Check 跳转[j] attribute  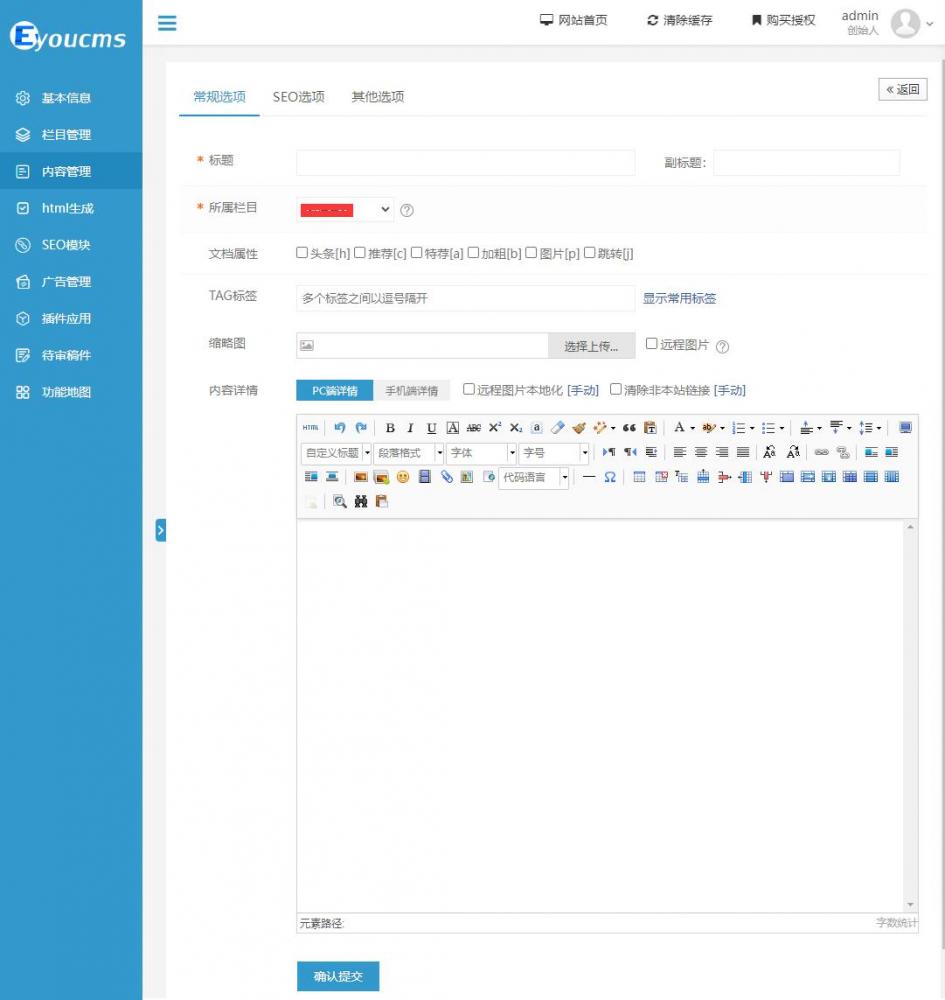click(x=590, y=253)
